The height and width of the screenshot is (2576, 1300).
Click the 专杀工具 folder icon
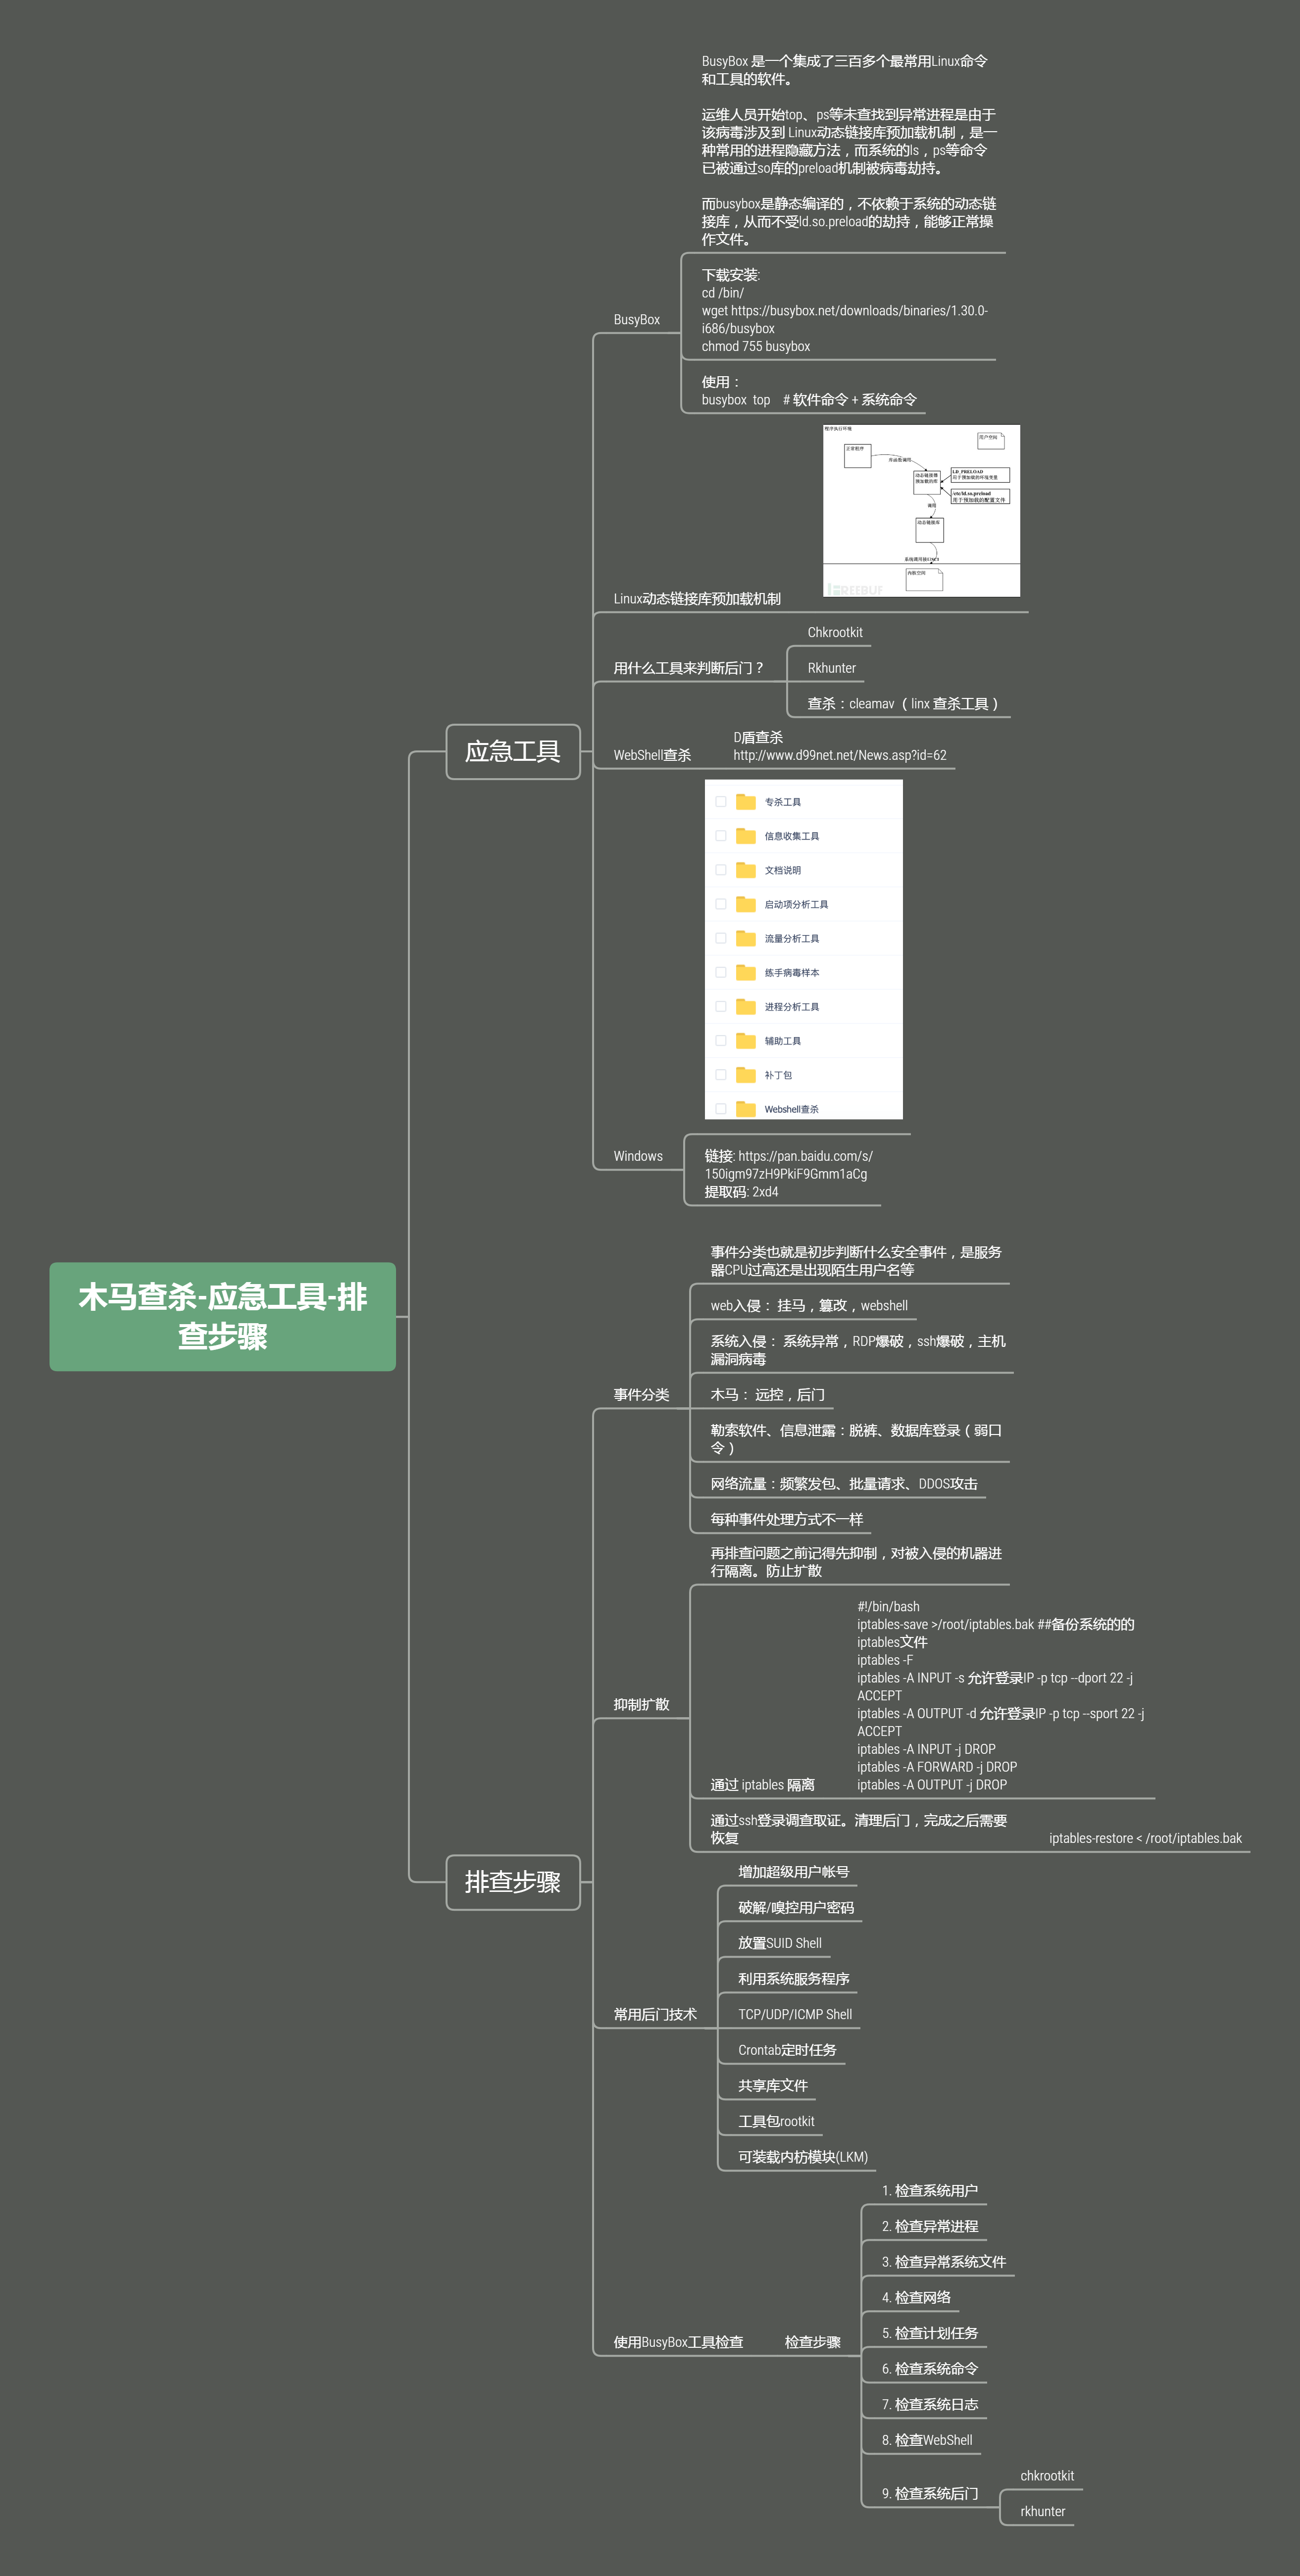pos(746,802)
